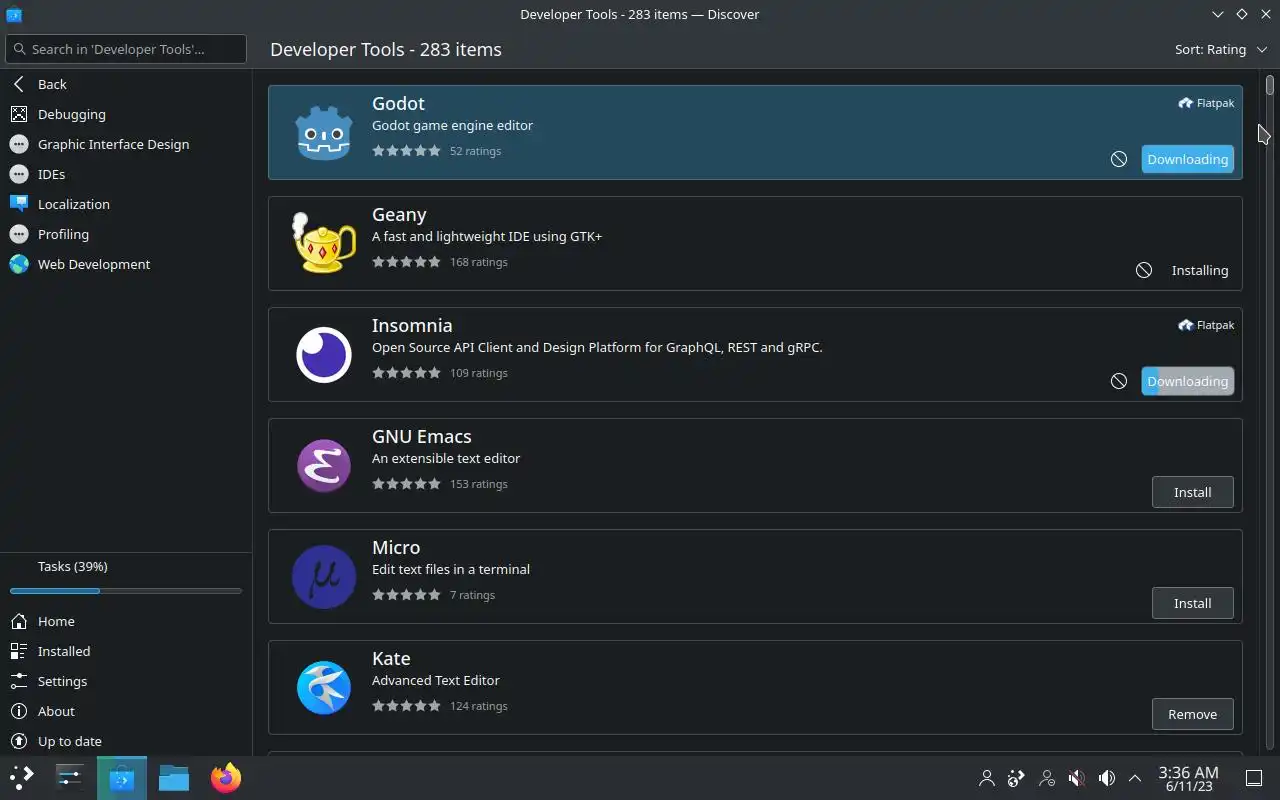Cancel the Godot download
Viewport: 1280px width, 800px height.
click(x=1119, y=159)
